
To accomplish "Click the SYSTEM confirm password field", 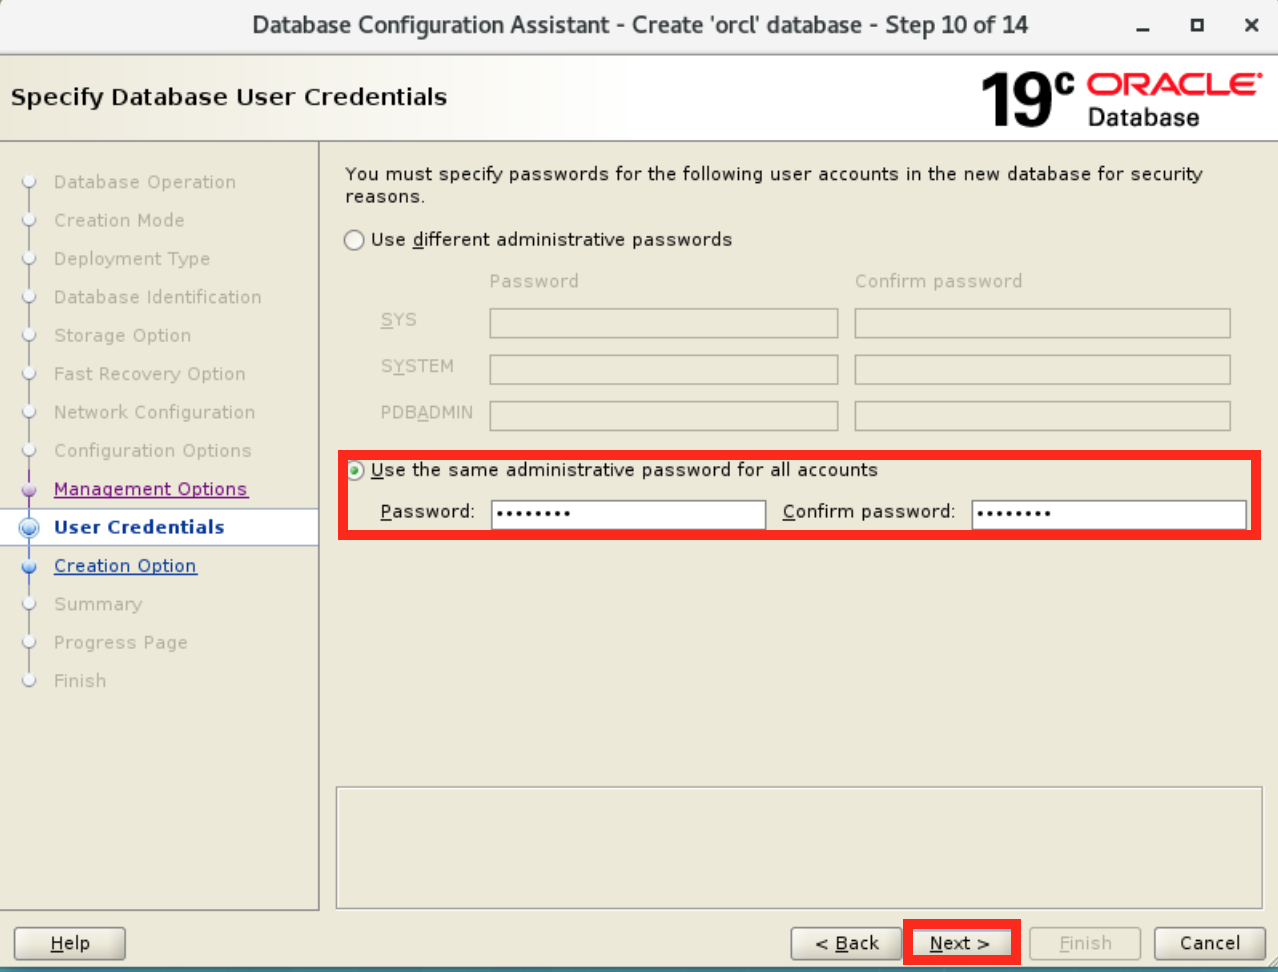I will click(1042, 369).
